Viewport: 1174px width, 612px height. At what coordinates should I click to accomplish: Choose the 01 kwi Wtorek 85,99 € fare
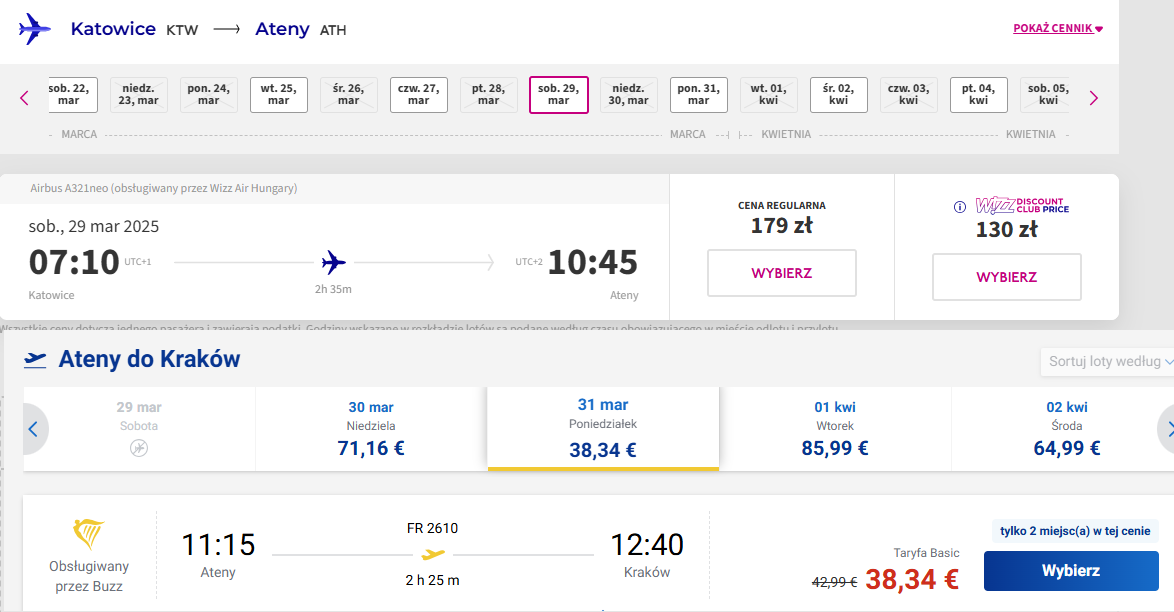pyautogui.click(x=835, y=429)
